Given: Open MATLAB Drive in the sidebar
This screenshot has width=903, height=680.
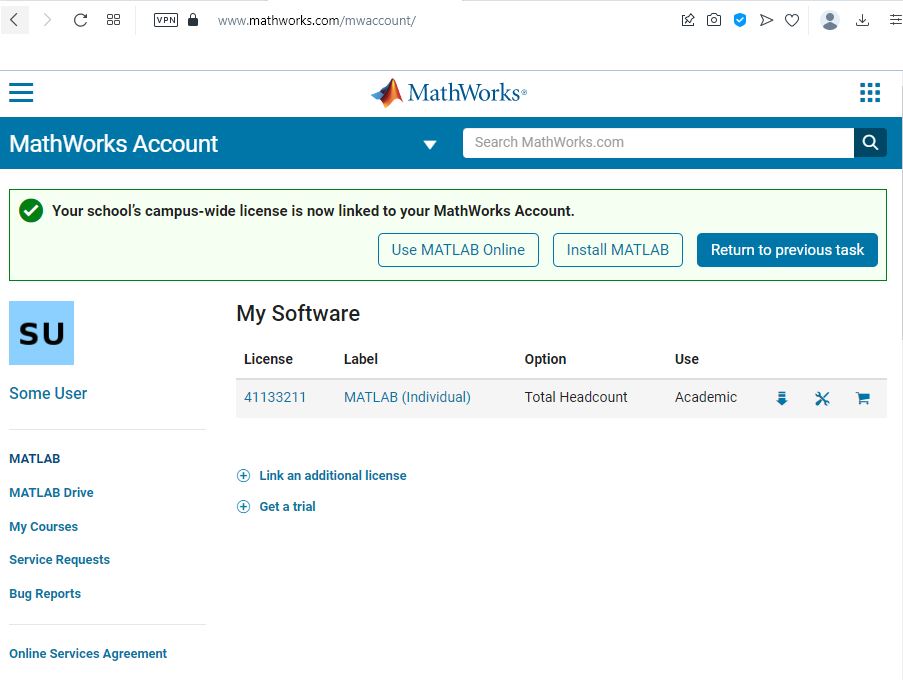Looking at the screenshot, I should click(x=51, y=493).
